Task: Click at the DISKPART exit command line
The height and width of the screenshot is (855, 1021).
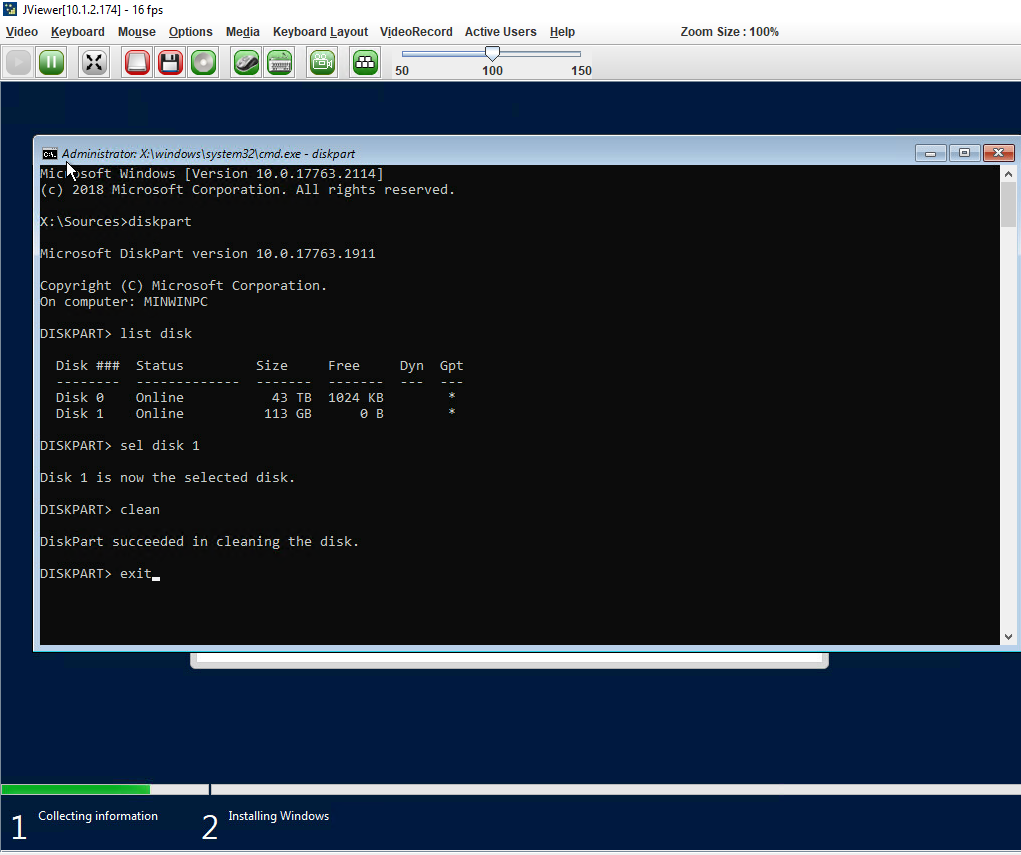Action: point(135,574)
